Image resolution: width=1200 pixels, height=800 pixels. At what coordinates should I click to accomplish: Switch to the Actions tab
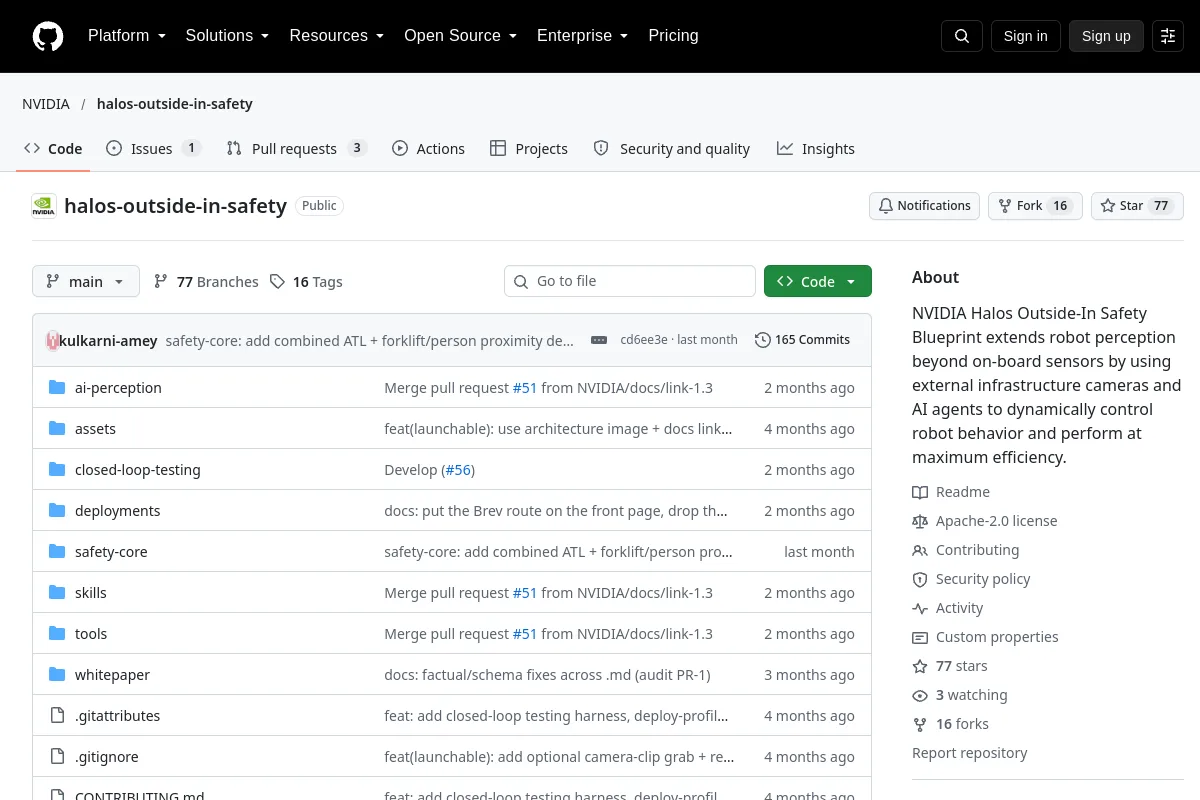click(428, 148)
